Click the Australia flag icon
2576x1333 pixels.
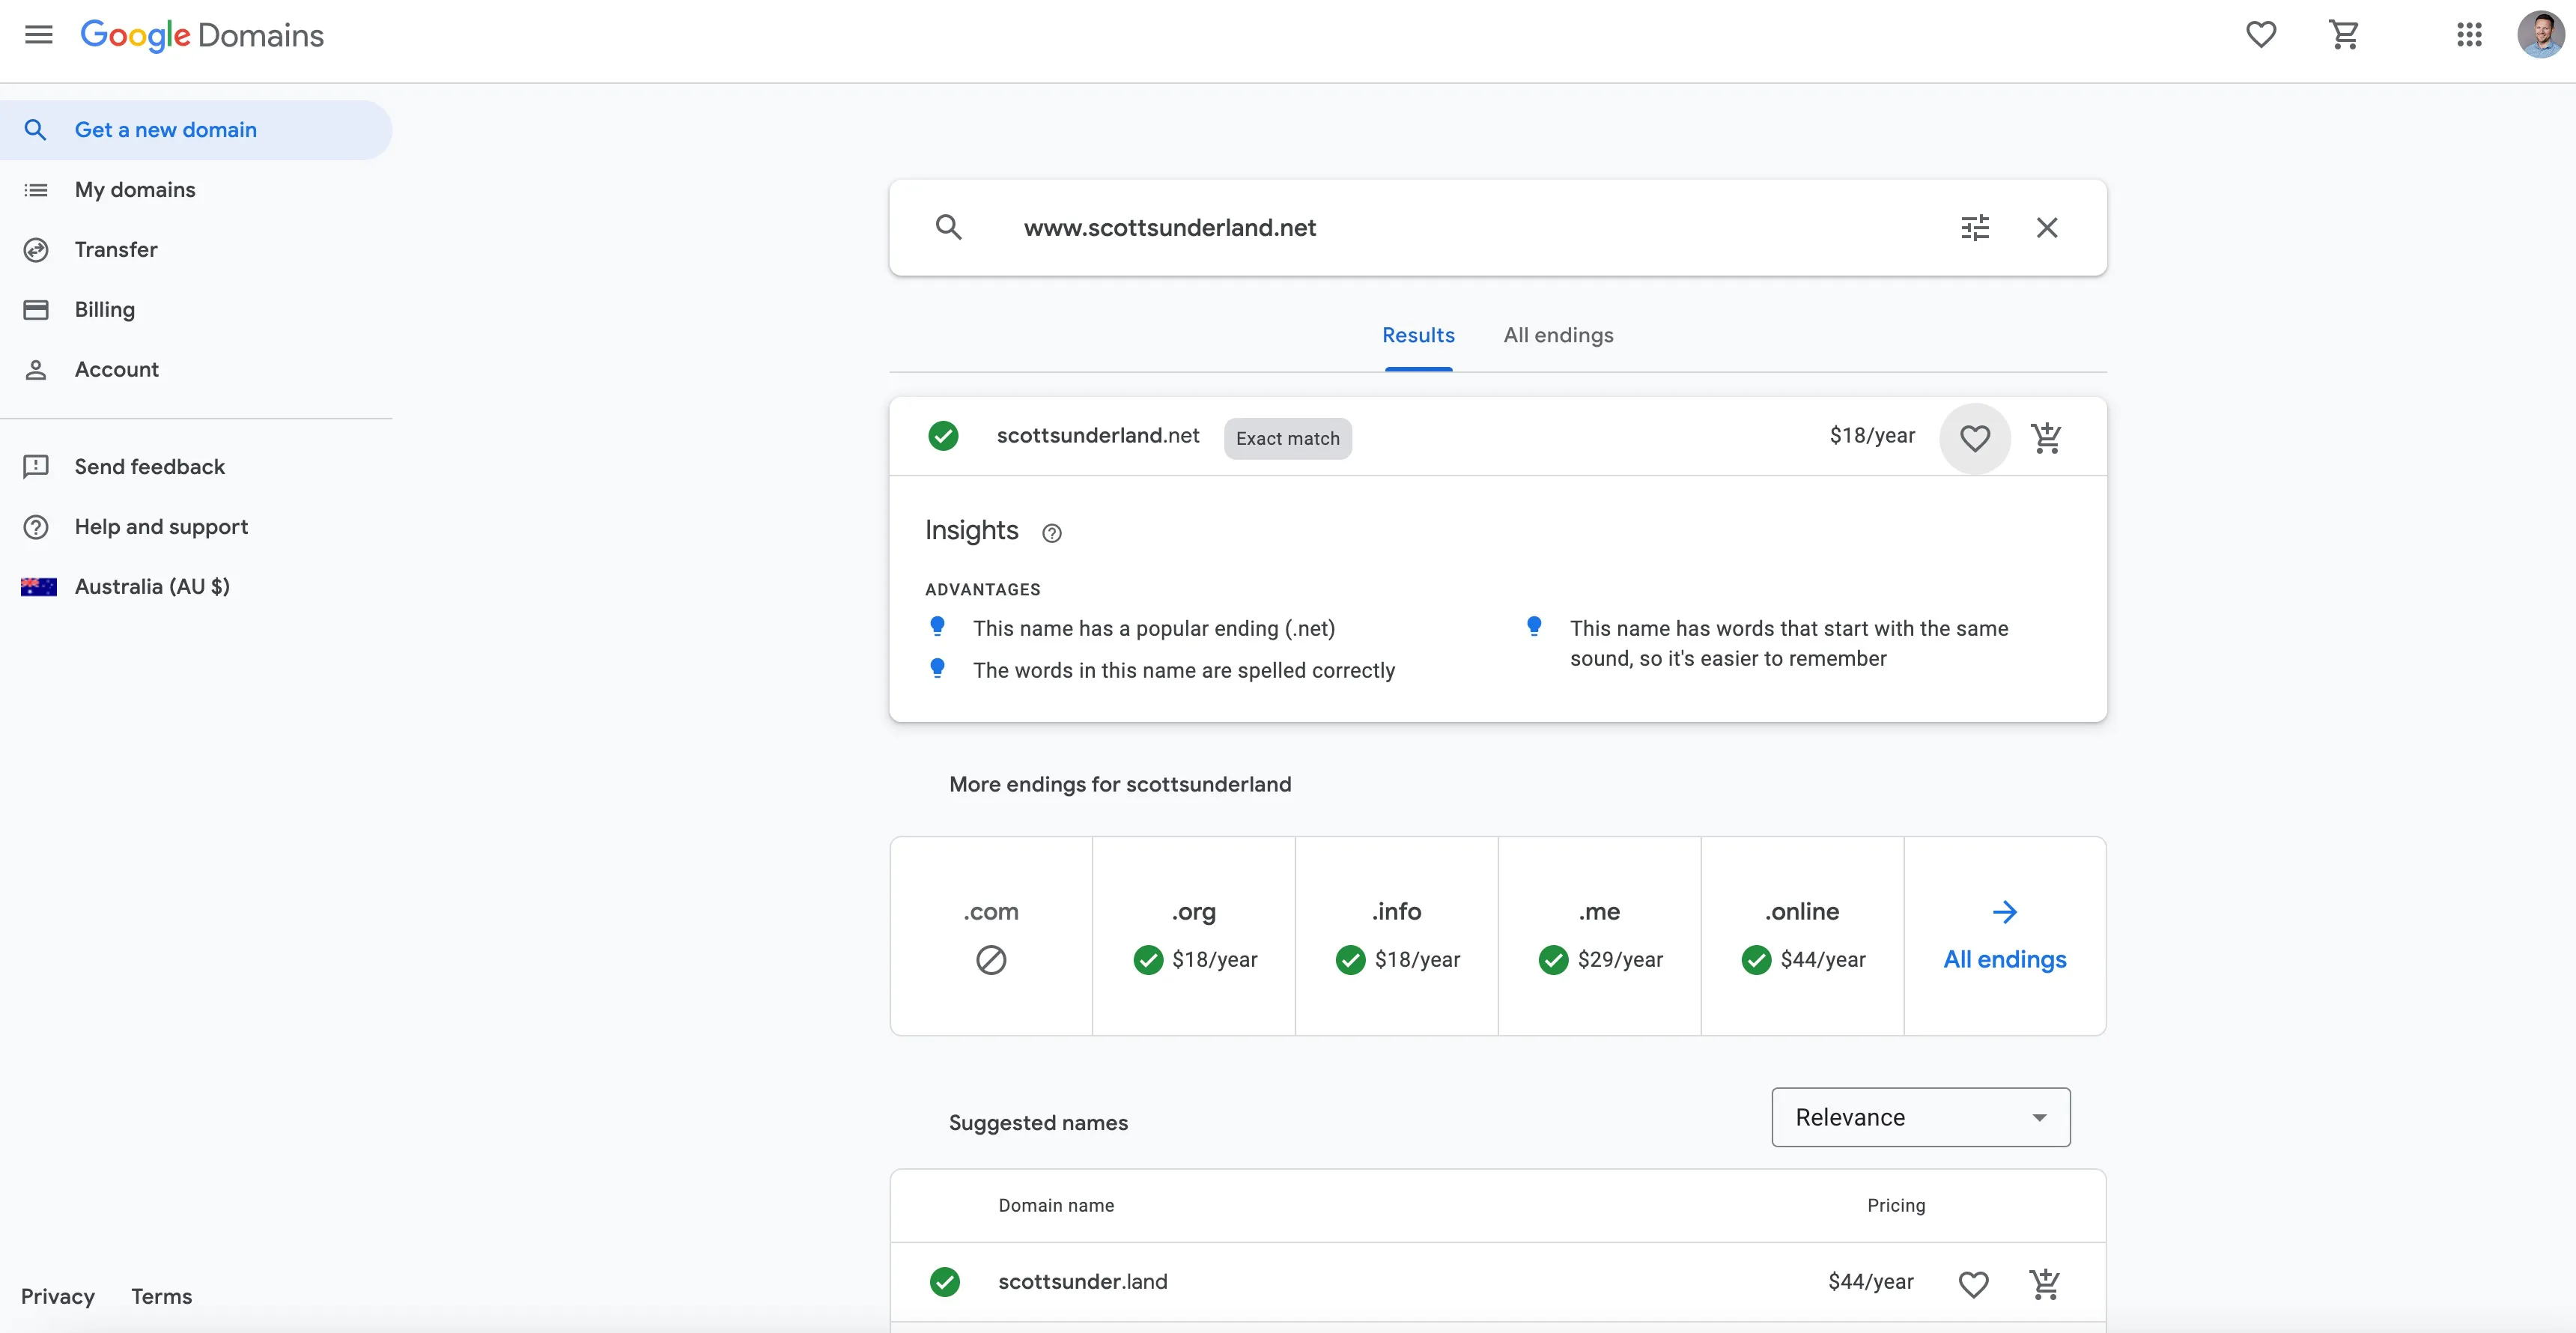[x=39, y=587]
